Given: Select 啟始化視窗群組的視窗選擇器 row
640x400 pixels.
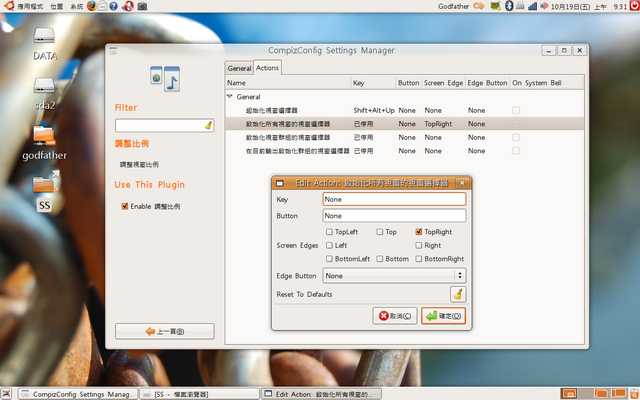Looking at the screenshot, I should point(404,138).
